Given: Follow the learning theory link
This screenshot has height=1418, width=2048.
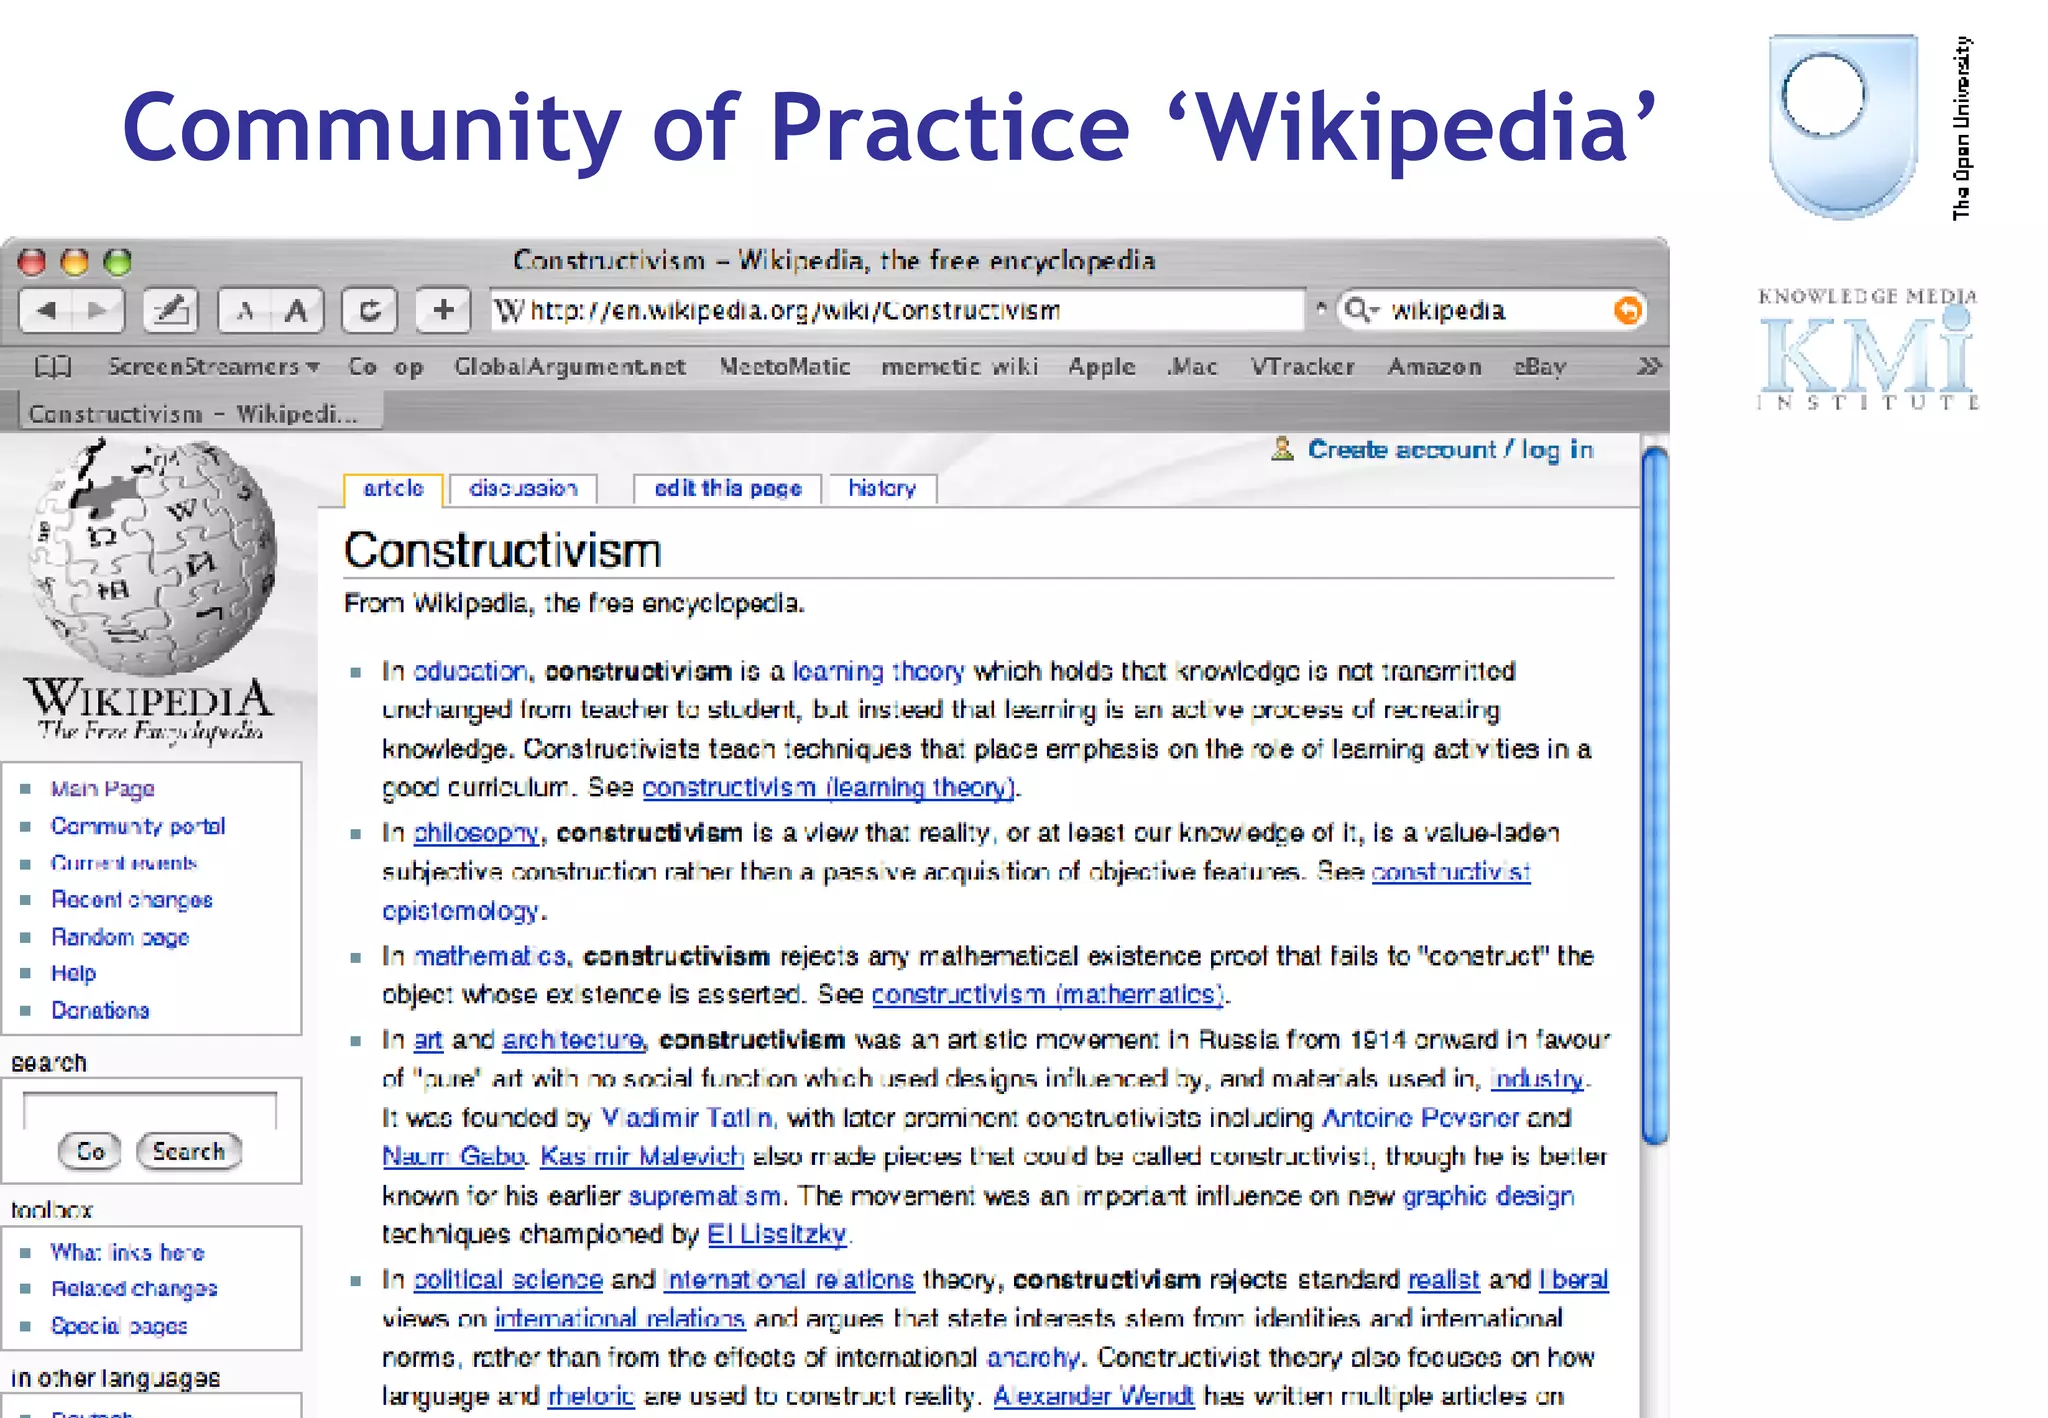Looking at the screenshot, I should click(878, 671).
